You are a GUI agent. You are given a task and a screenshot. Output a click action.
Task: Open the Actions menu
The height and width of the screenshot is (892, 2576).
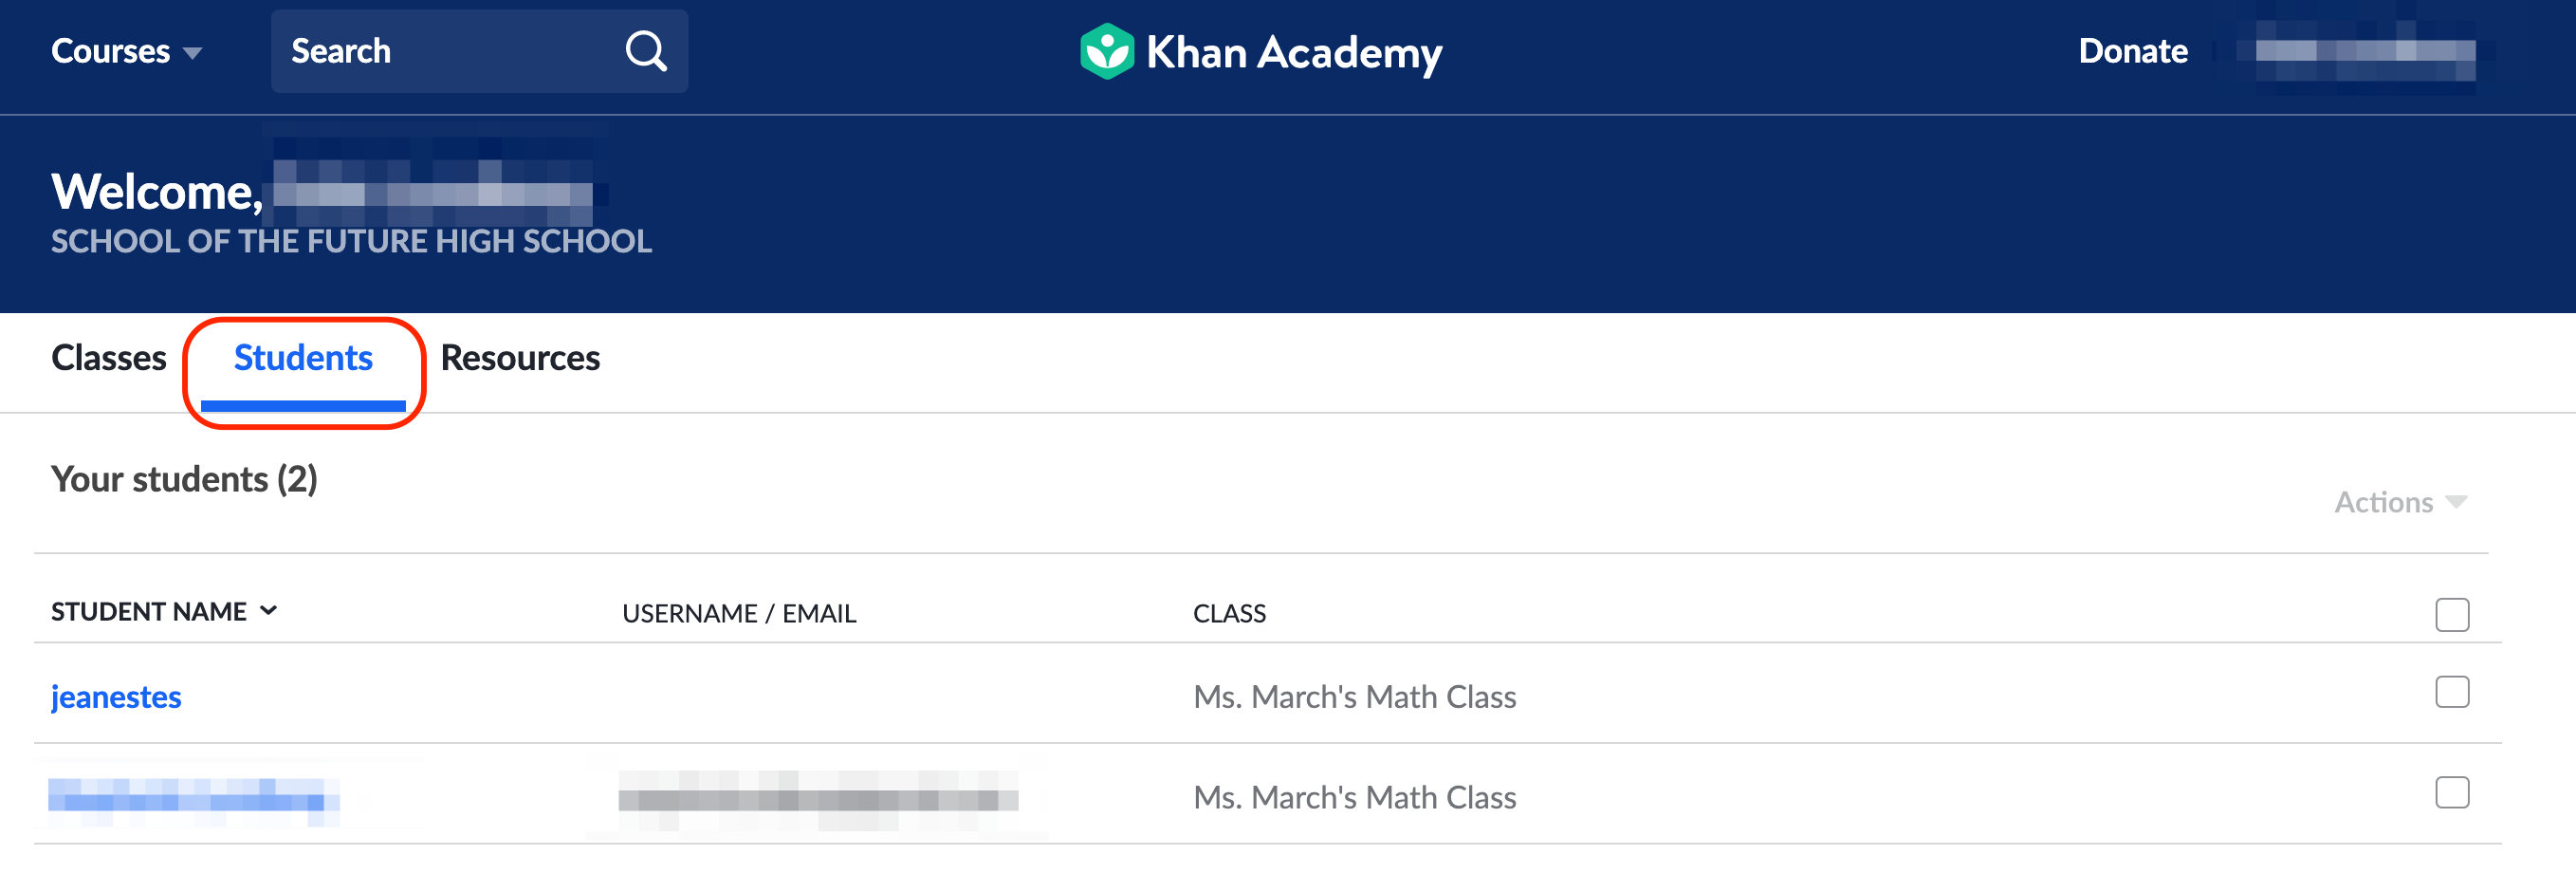point(2399,502)
